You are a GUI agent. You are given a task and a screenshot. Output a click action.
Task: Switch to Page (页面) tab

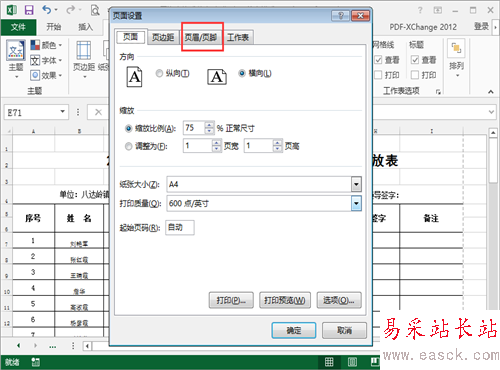(x=130, y=37)
